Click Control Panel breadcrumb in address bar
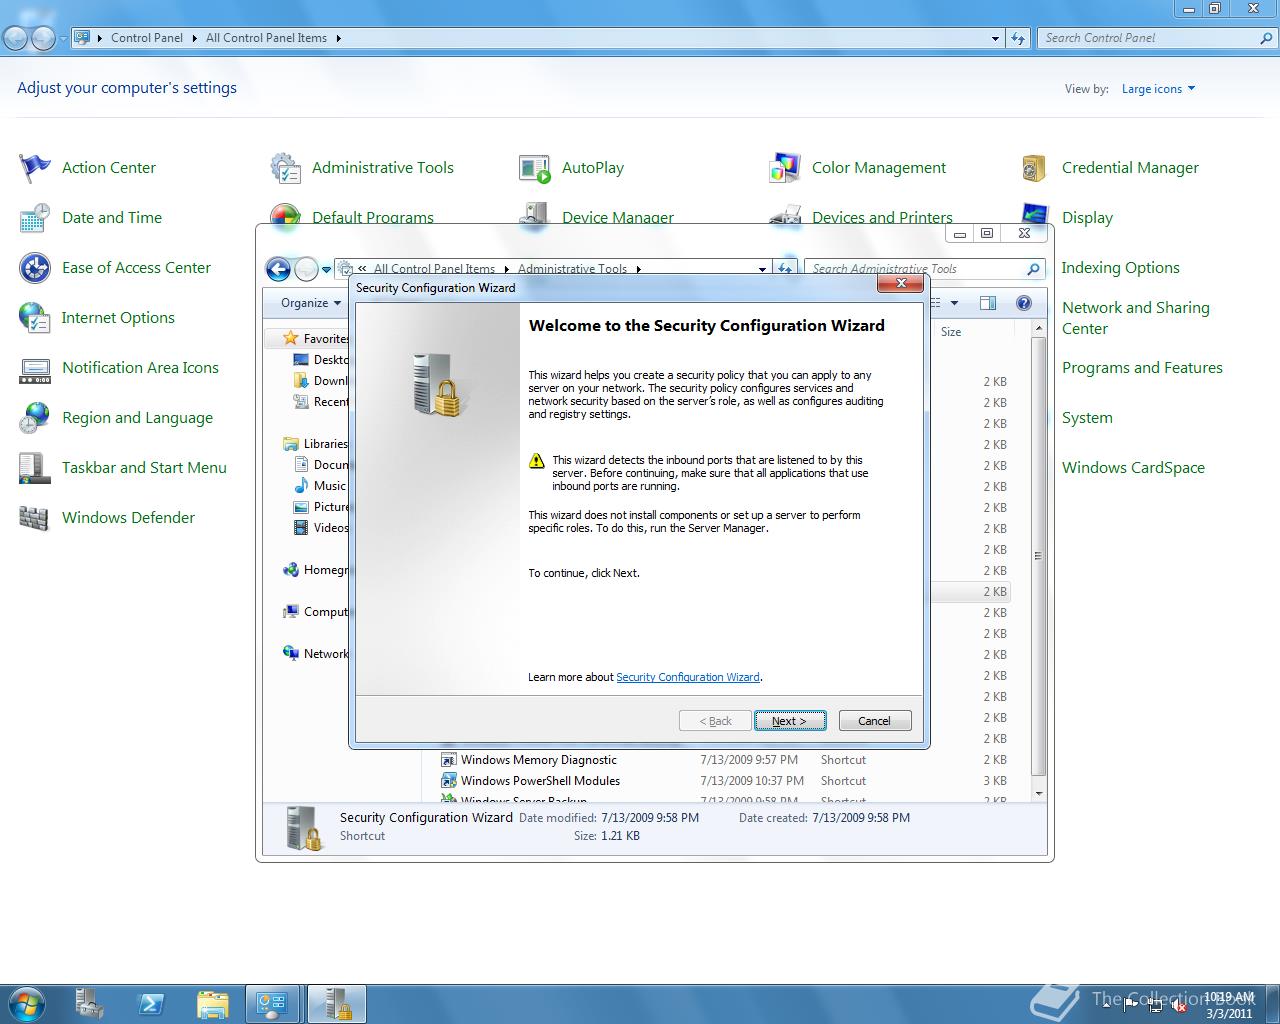This screenshot has height=1024, width=1280. 147,38
